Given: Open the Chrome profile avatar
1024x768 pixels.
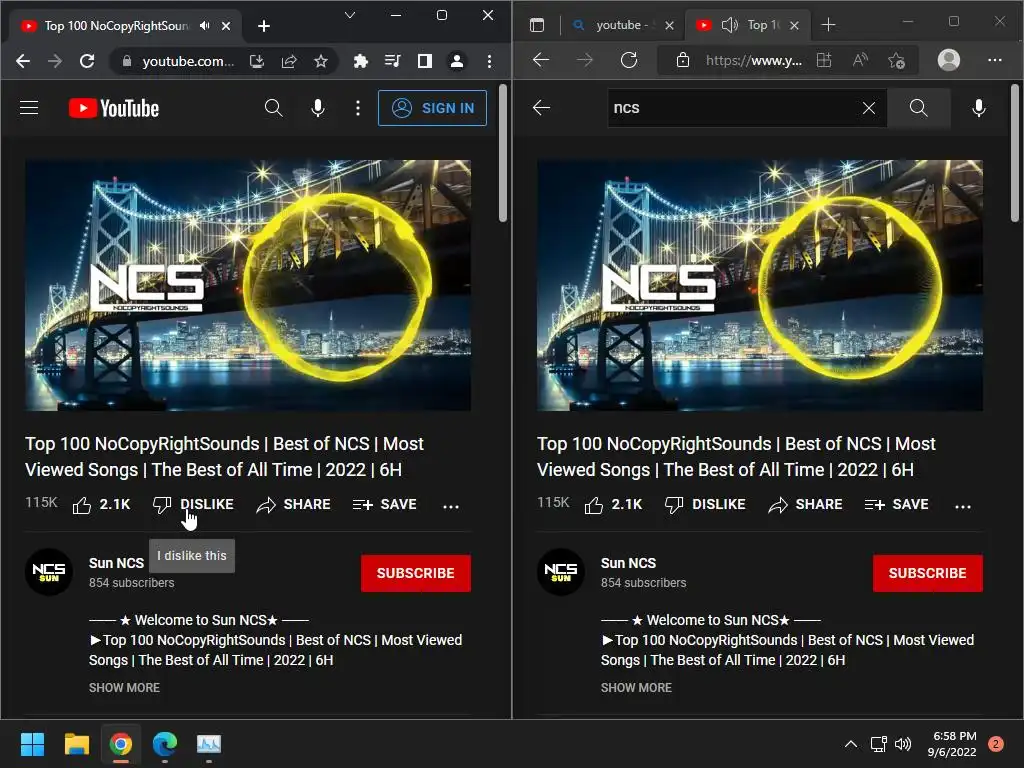Looking at the screenshot, I should (x=457, y=61).
